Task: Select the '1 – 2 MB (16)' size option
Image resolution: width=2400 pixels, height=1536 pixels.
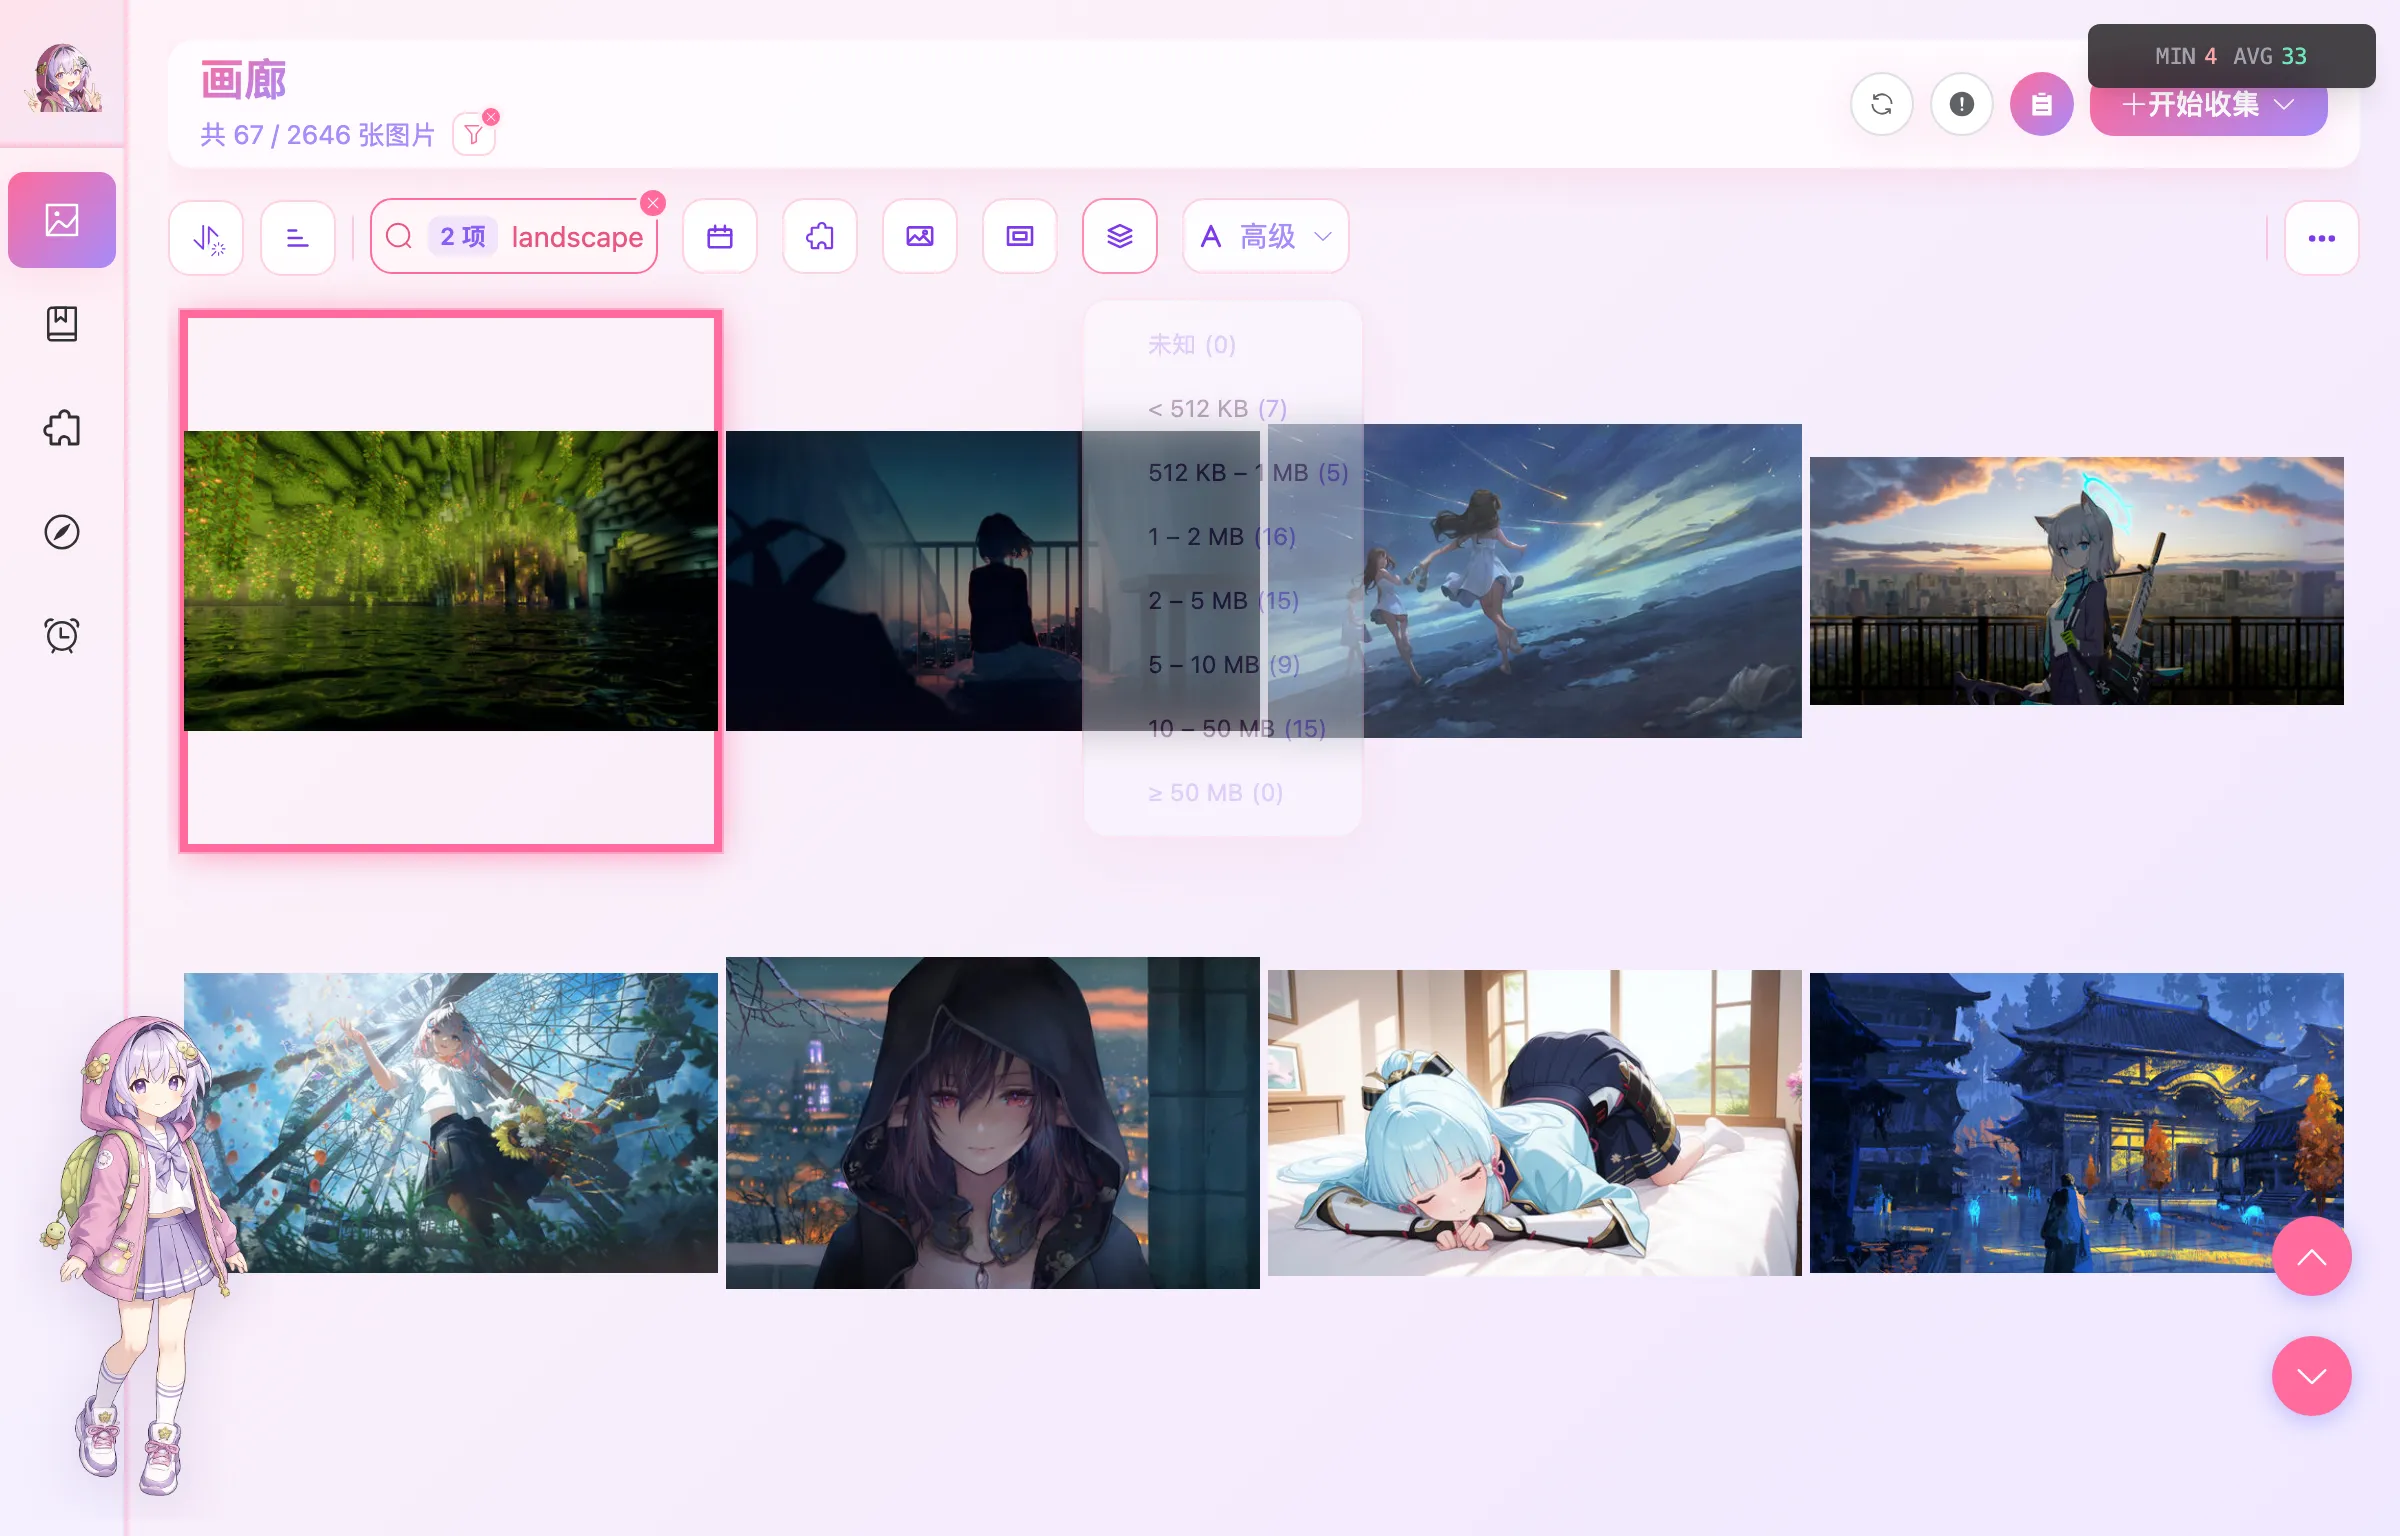Action: click(x=1223, y=537)
